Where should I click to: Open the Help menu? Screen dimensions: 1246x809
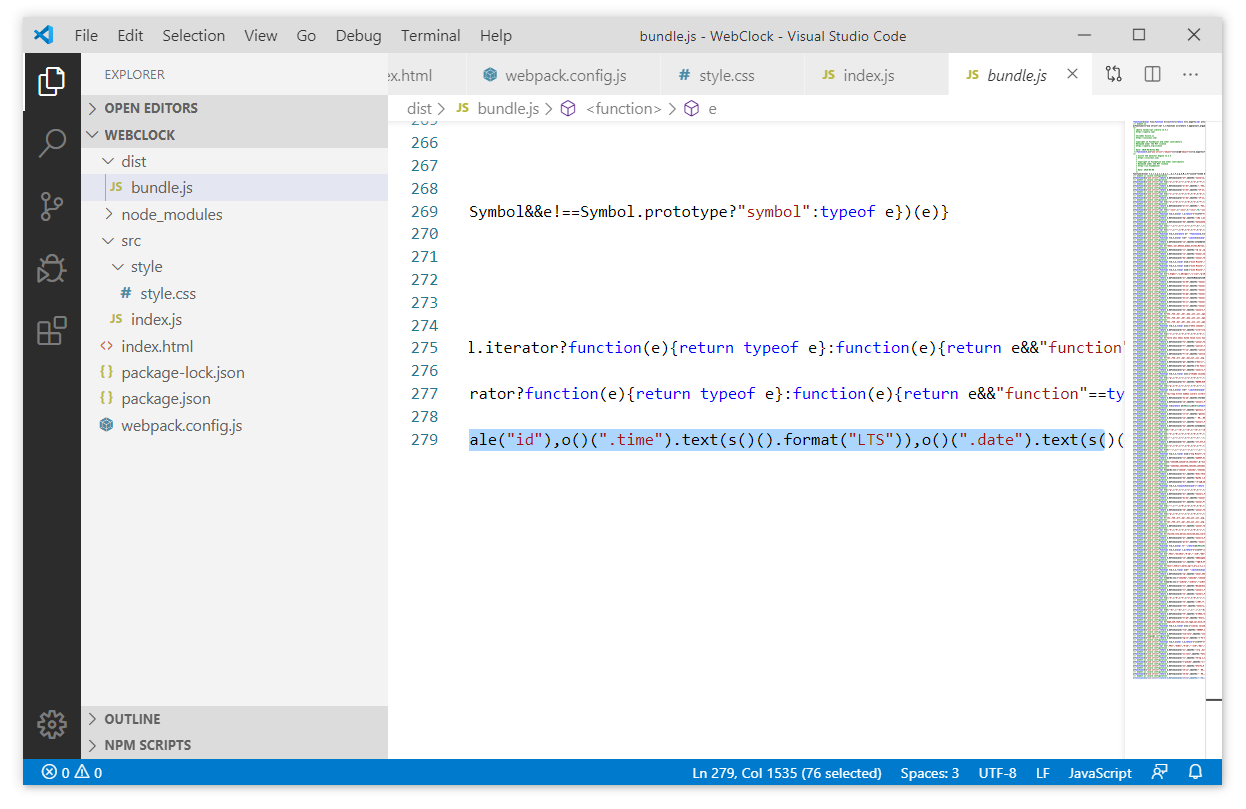click(496, 35)
